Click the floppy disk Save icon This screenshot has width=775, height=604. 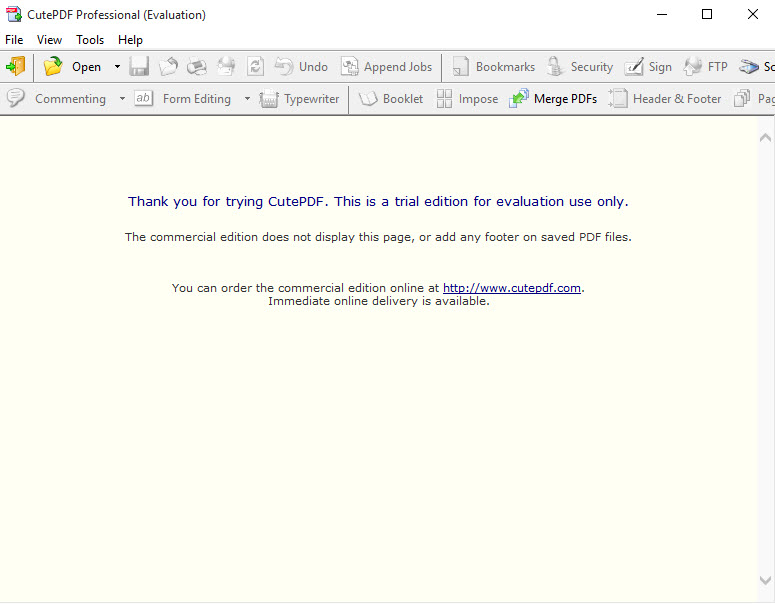click(139, 66)
